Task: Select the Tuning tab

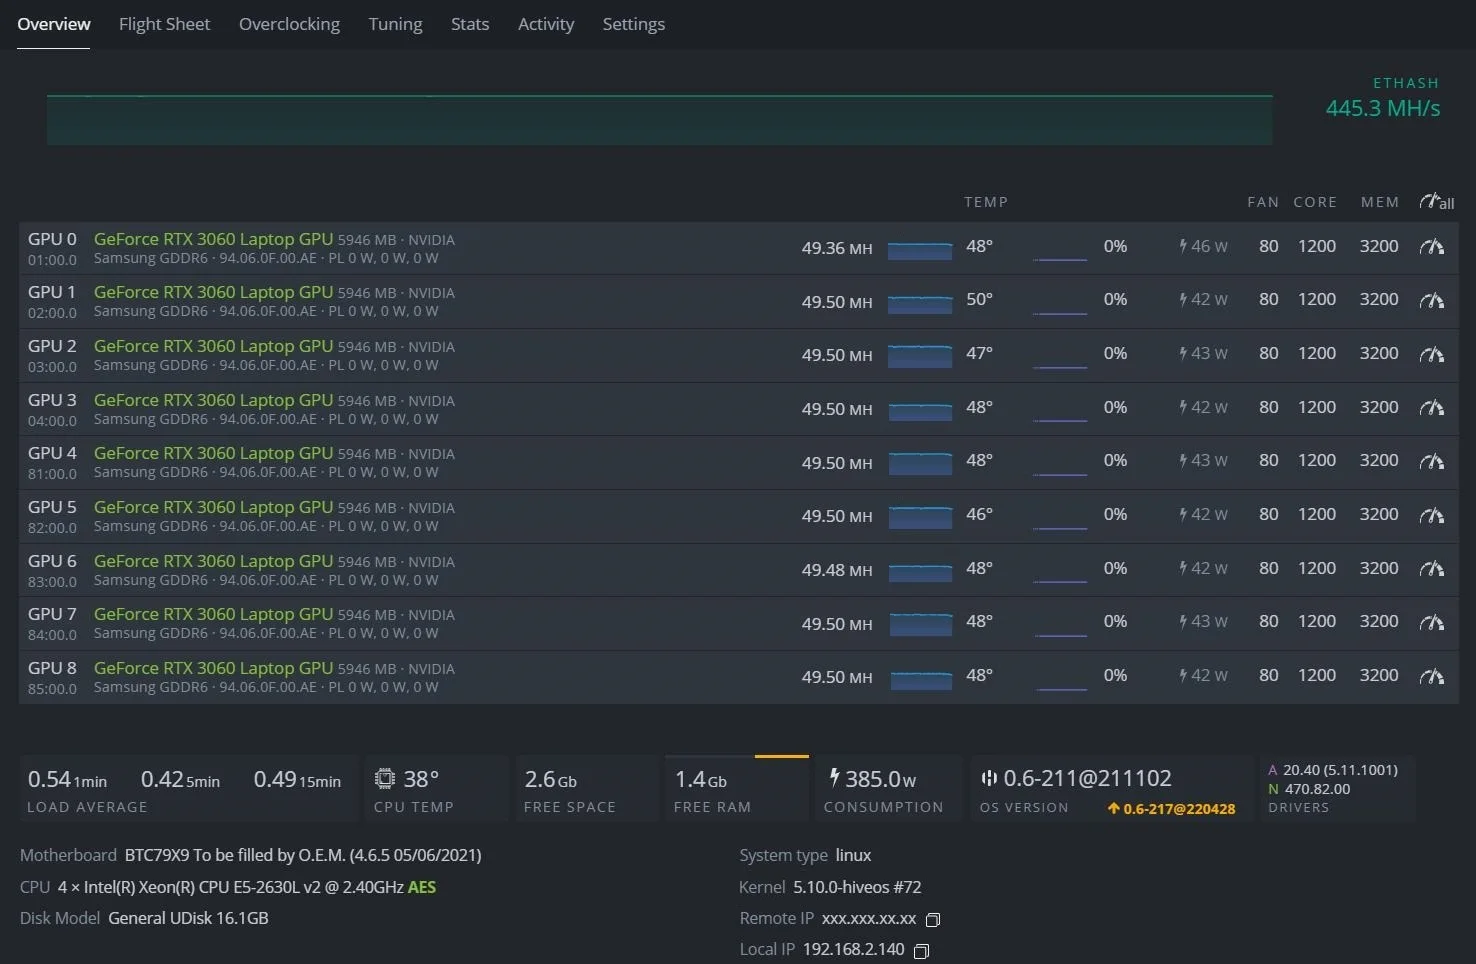Action: pos(395,24)
